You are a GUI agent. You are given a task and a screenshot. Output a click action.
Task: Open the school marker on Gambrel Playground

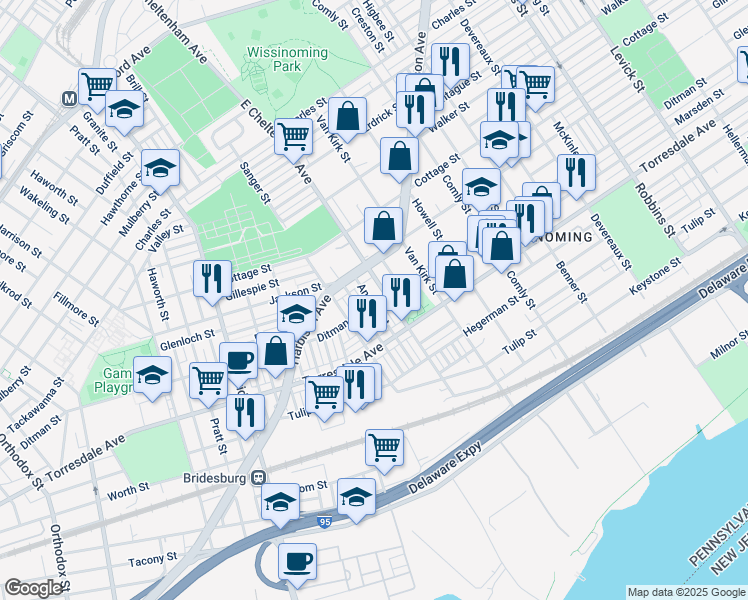point(153,376)
